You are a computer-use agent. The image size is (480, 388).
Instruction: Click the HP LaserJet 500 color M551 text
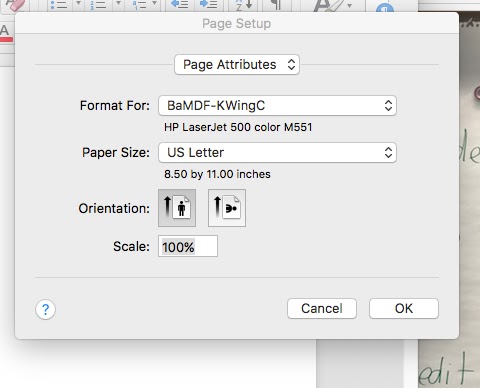point(238,127)
